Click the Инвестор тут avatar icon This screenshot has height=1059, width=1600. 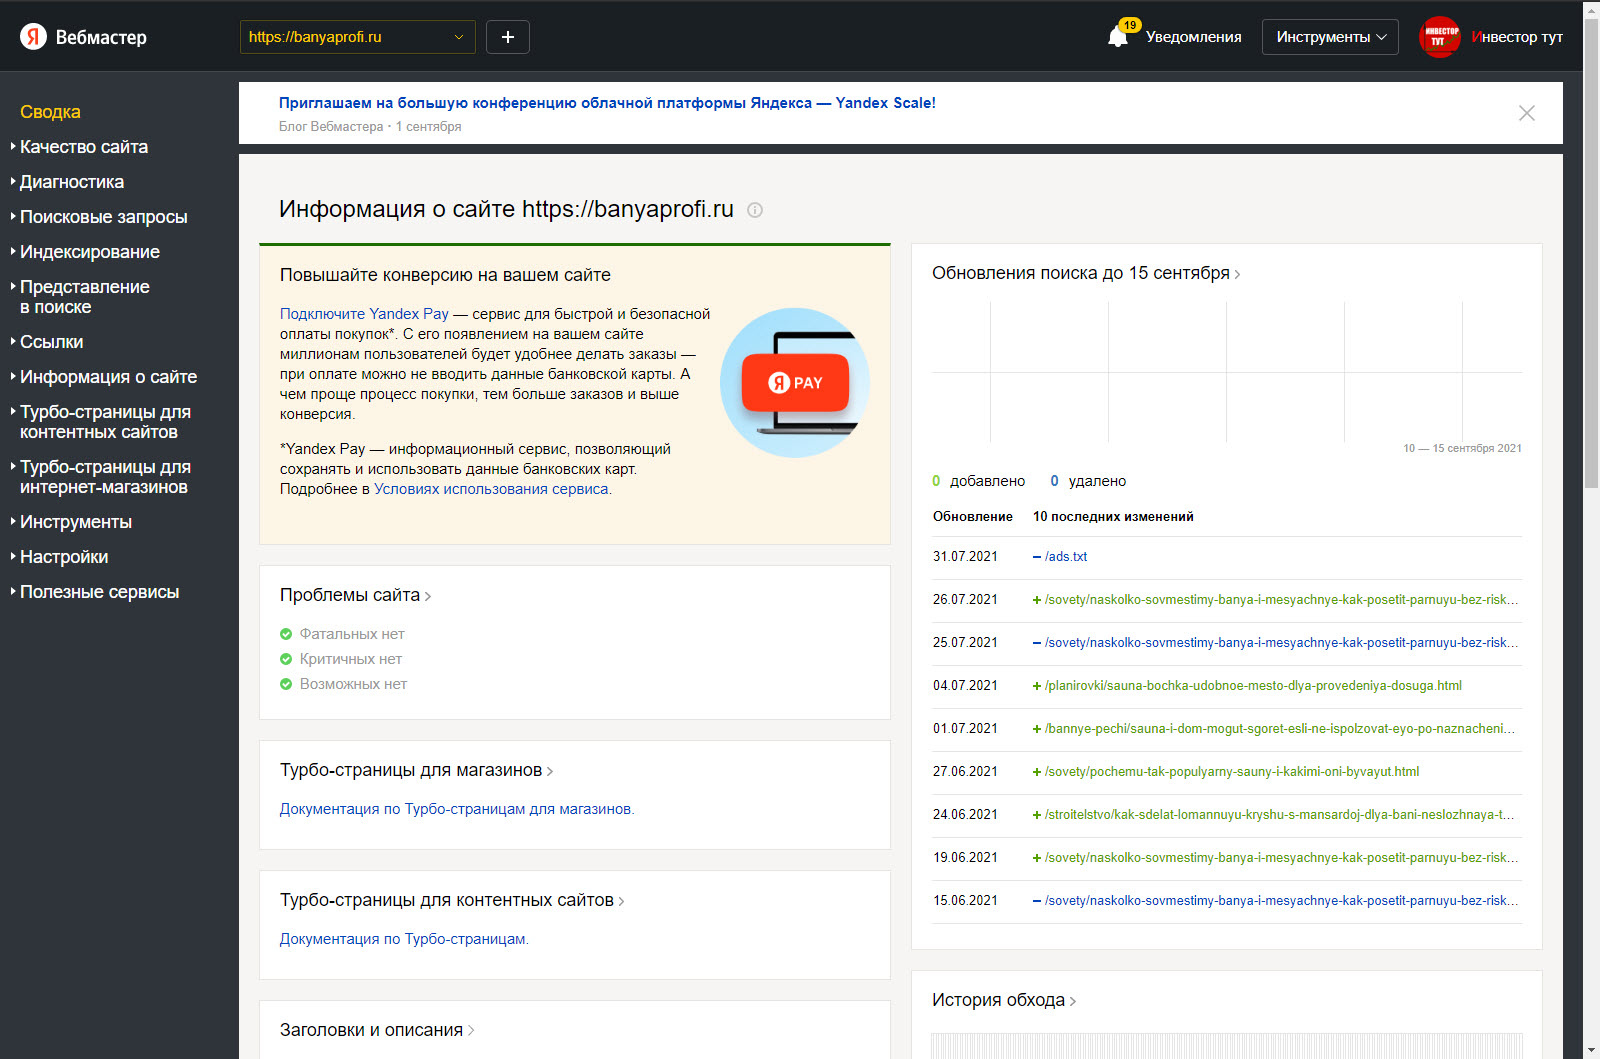[x=1440, y=37]
